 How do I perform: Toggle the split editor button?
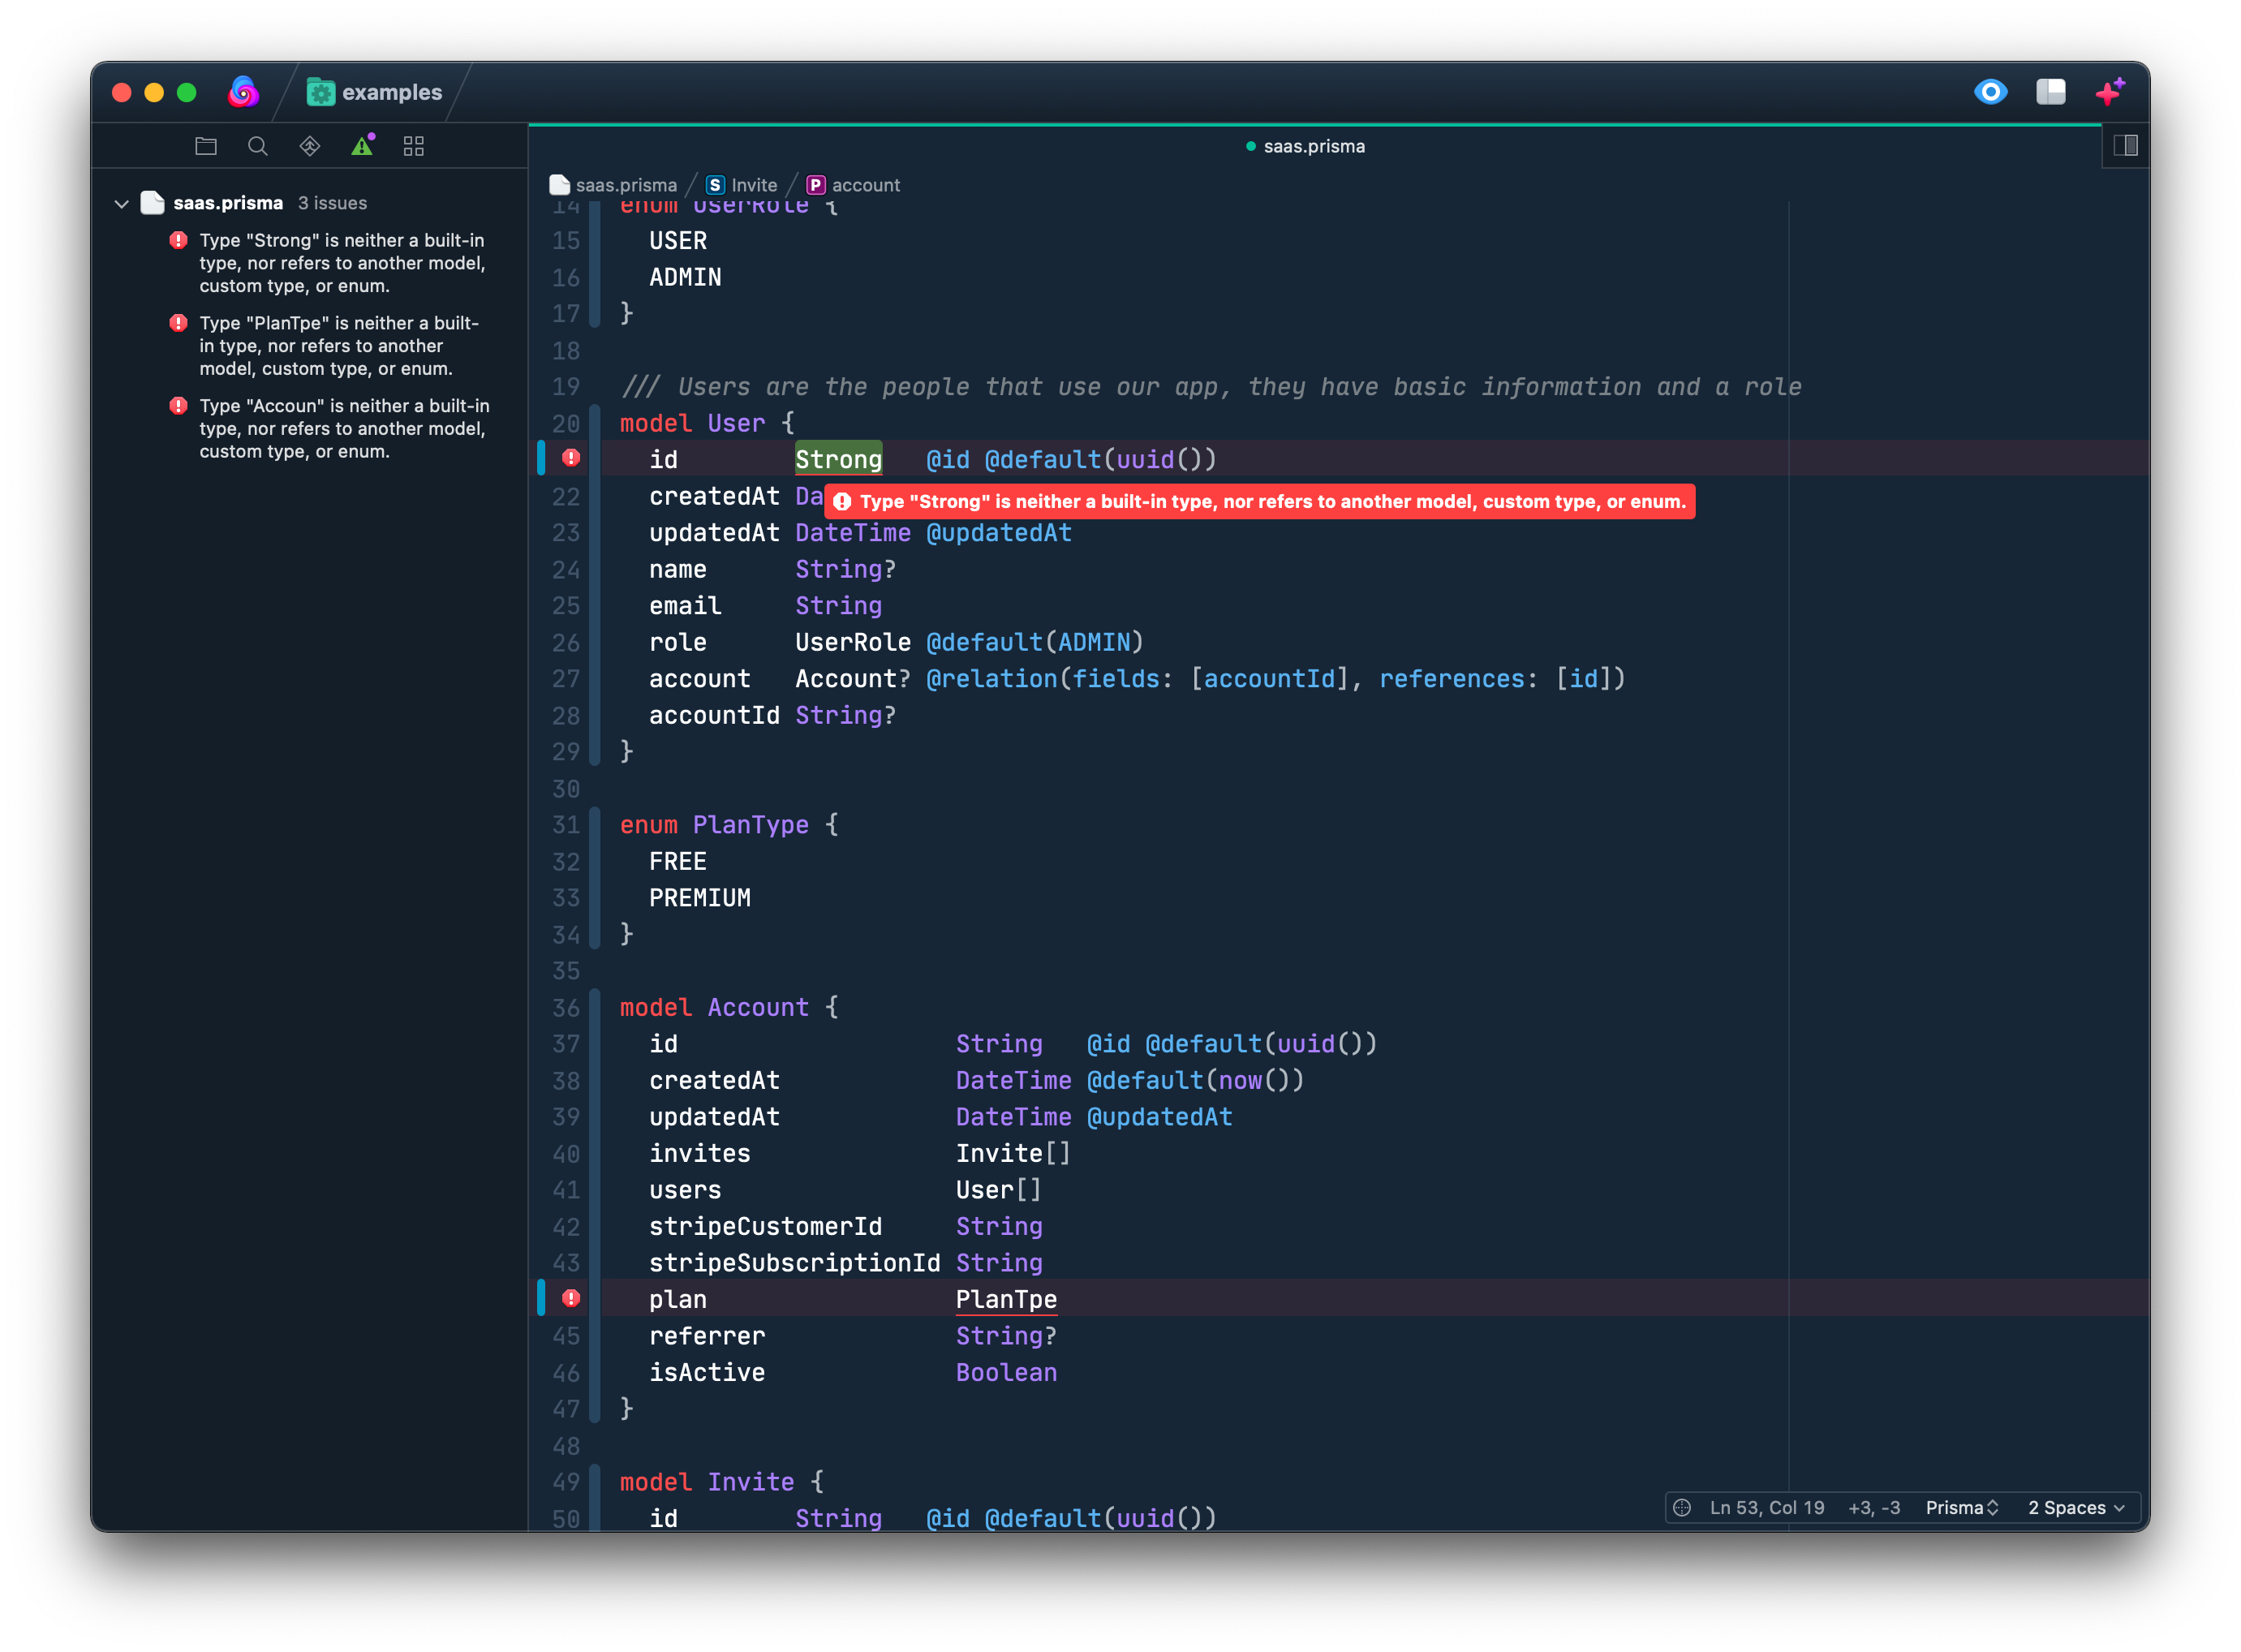tap(2125, 146)
